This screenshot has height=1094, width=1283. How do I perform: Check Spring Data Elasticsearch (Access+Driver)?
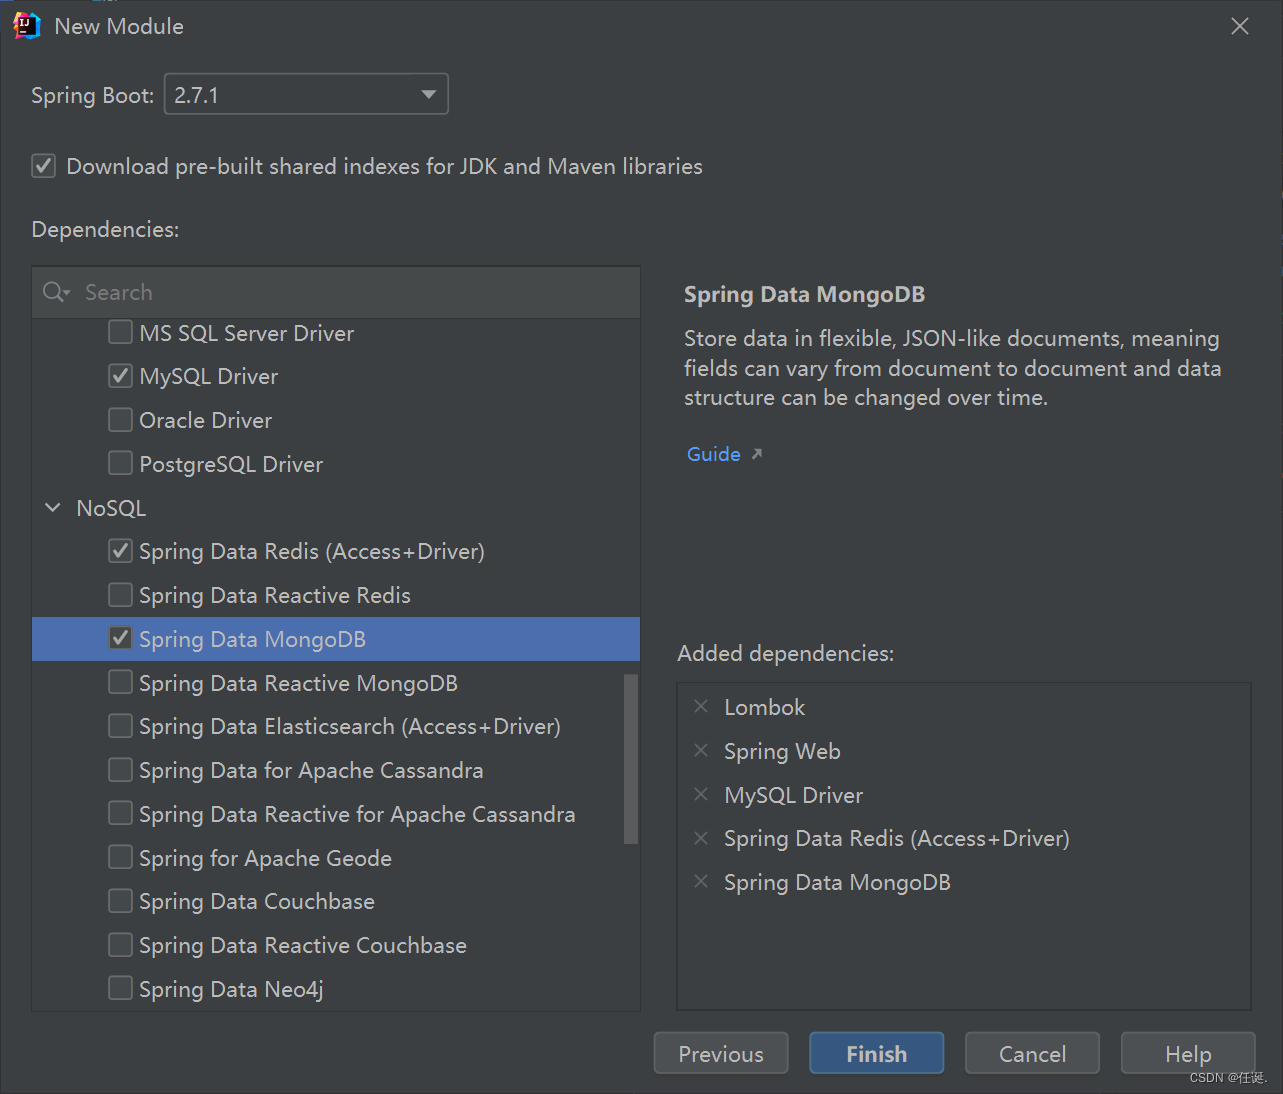point(120,726)
